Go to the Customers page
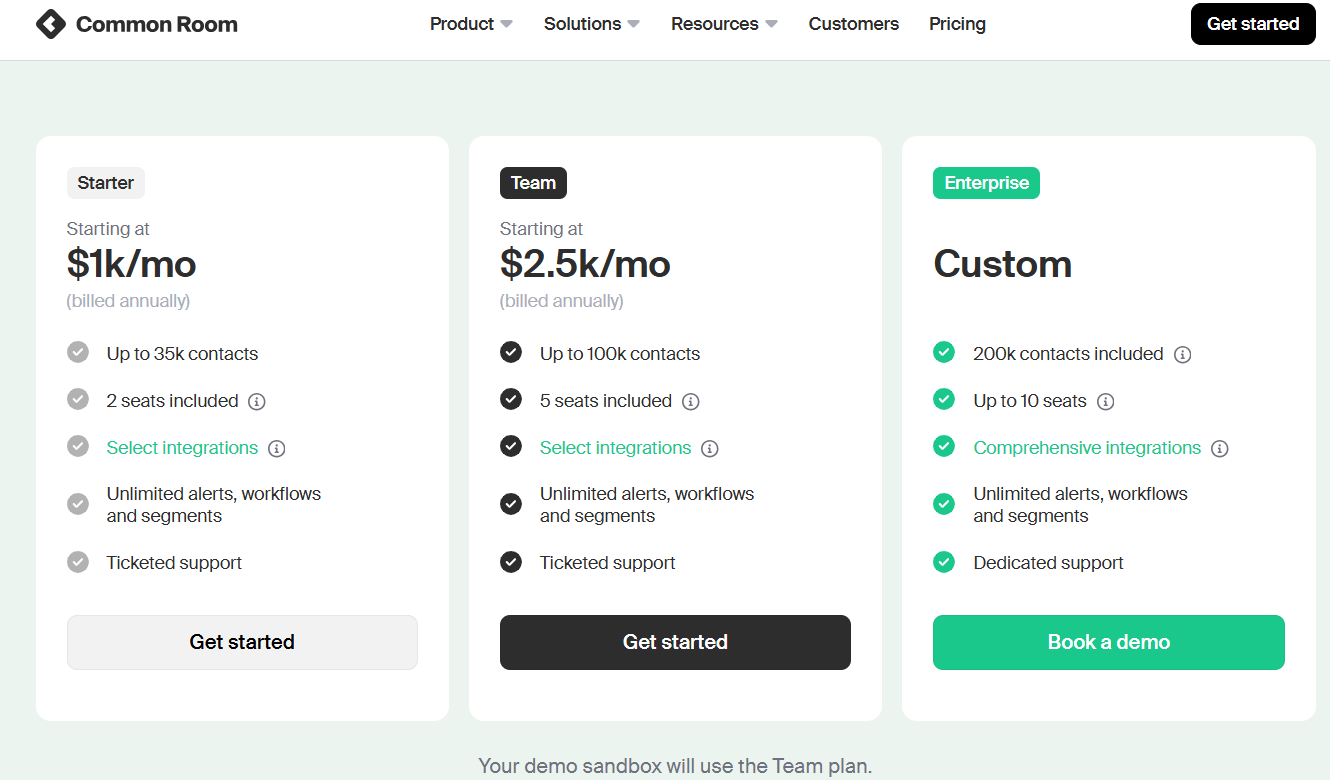The image size is (1330, 780). tap(853, 24)
